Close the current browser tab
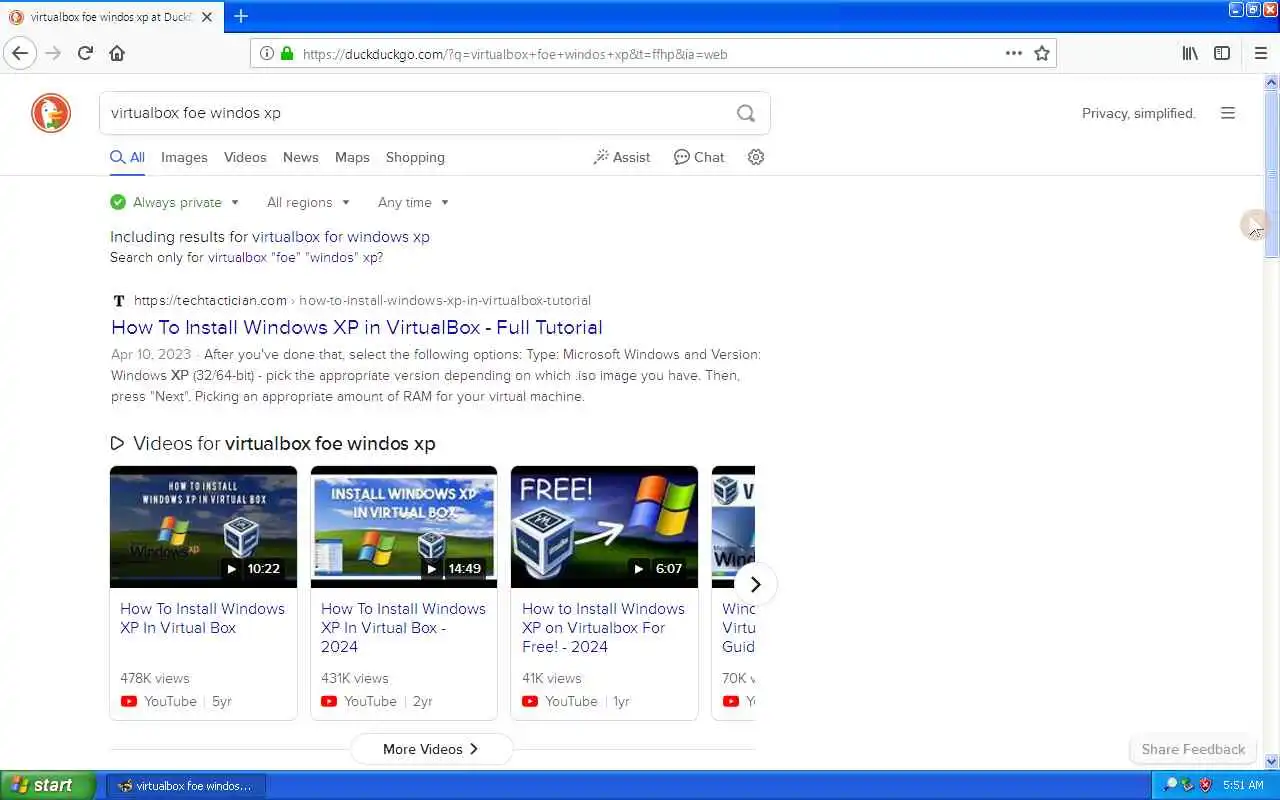Screen dimensions: 1280x800 (x=207, y=17)
